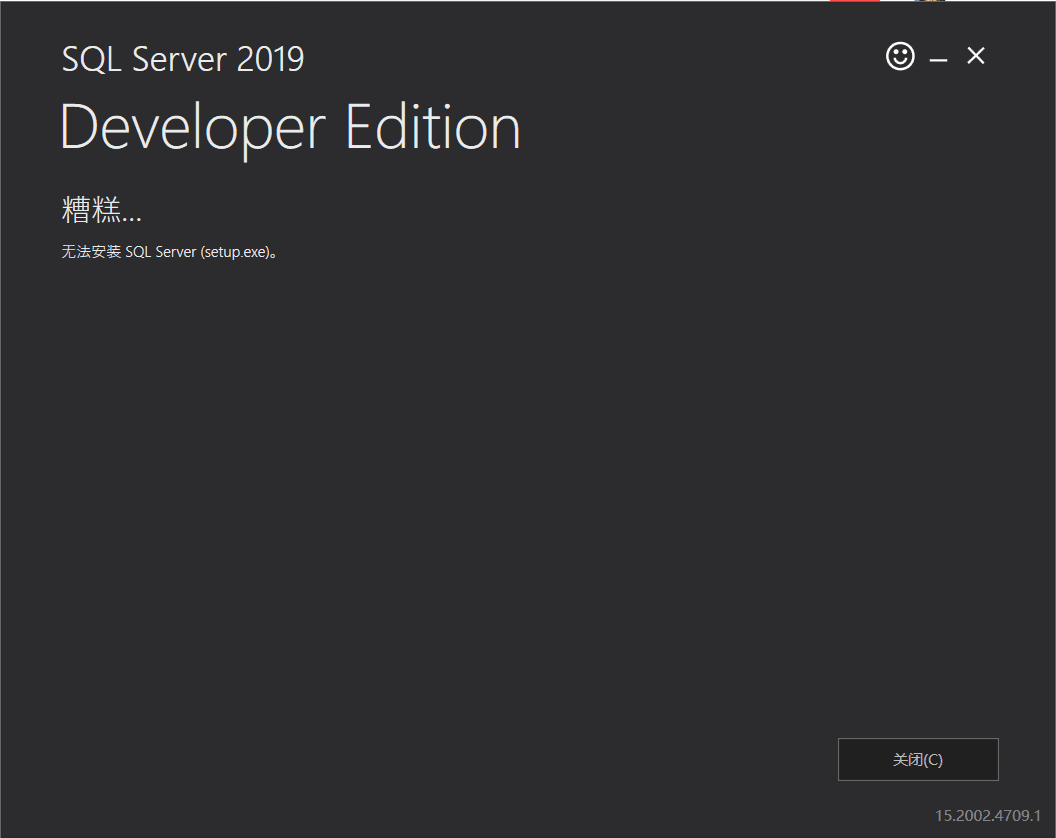The width and height of the screenshot is (1056, 838).
Task: Click the 关闭(C) button
Action: [918, 759]
